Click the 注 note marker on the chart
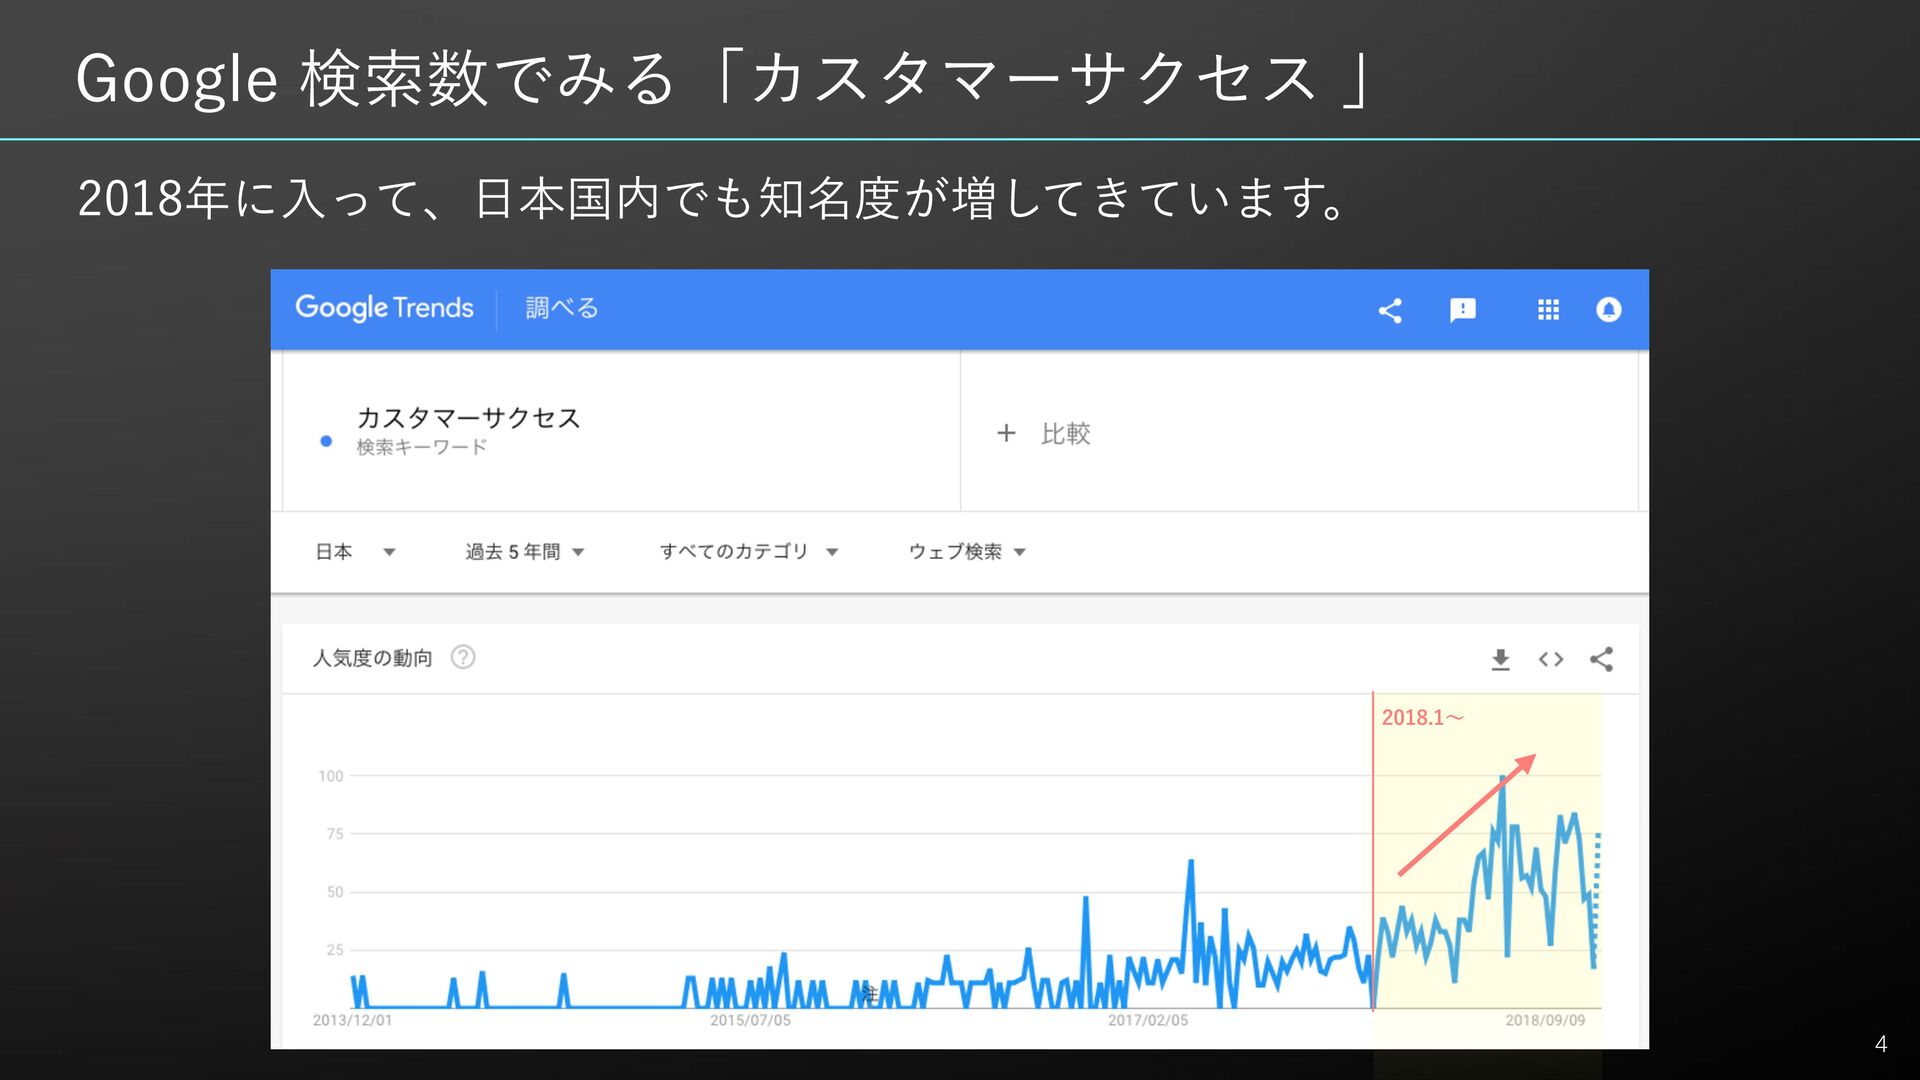This screenshot has width=1920, height=1080. [x=869, y=994]
